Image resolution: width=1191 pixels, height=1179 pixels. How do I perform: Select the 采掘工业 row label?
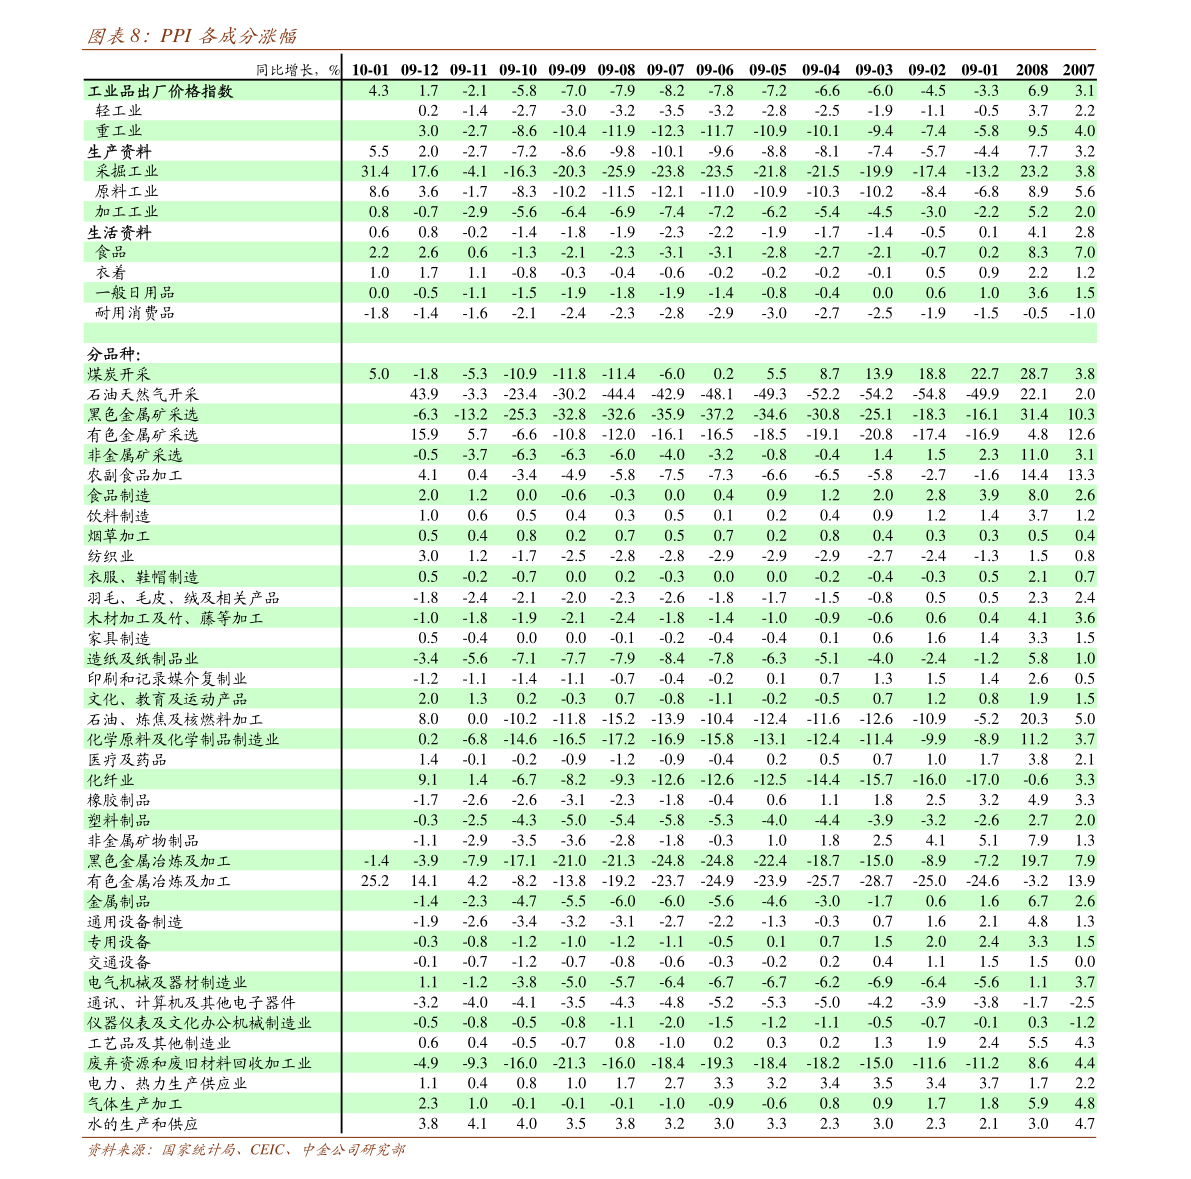(x=127, y=171)
